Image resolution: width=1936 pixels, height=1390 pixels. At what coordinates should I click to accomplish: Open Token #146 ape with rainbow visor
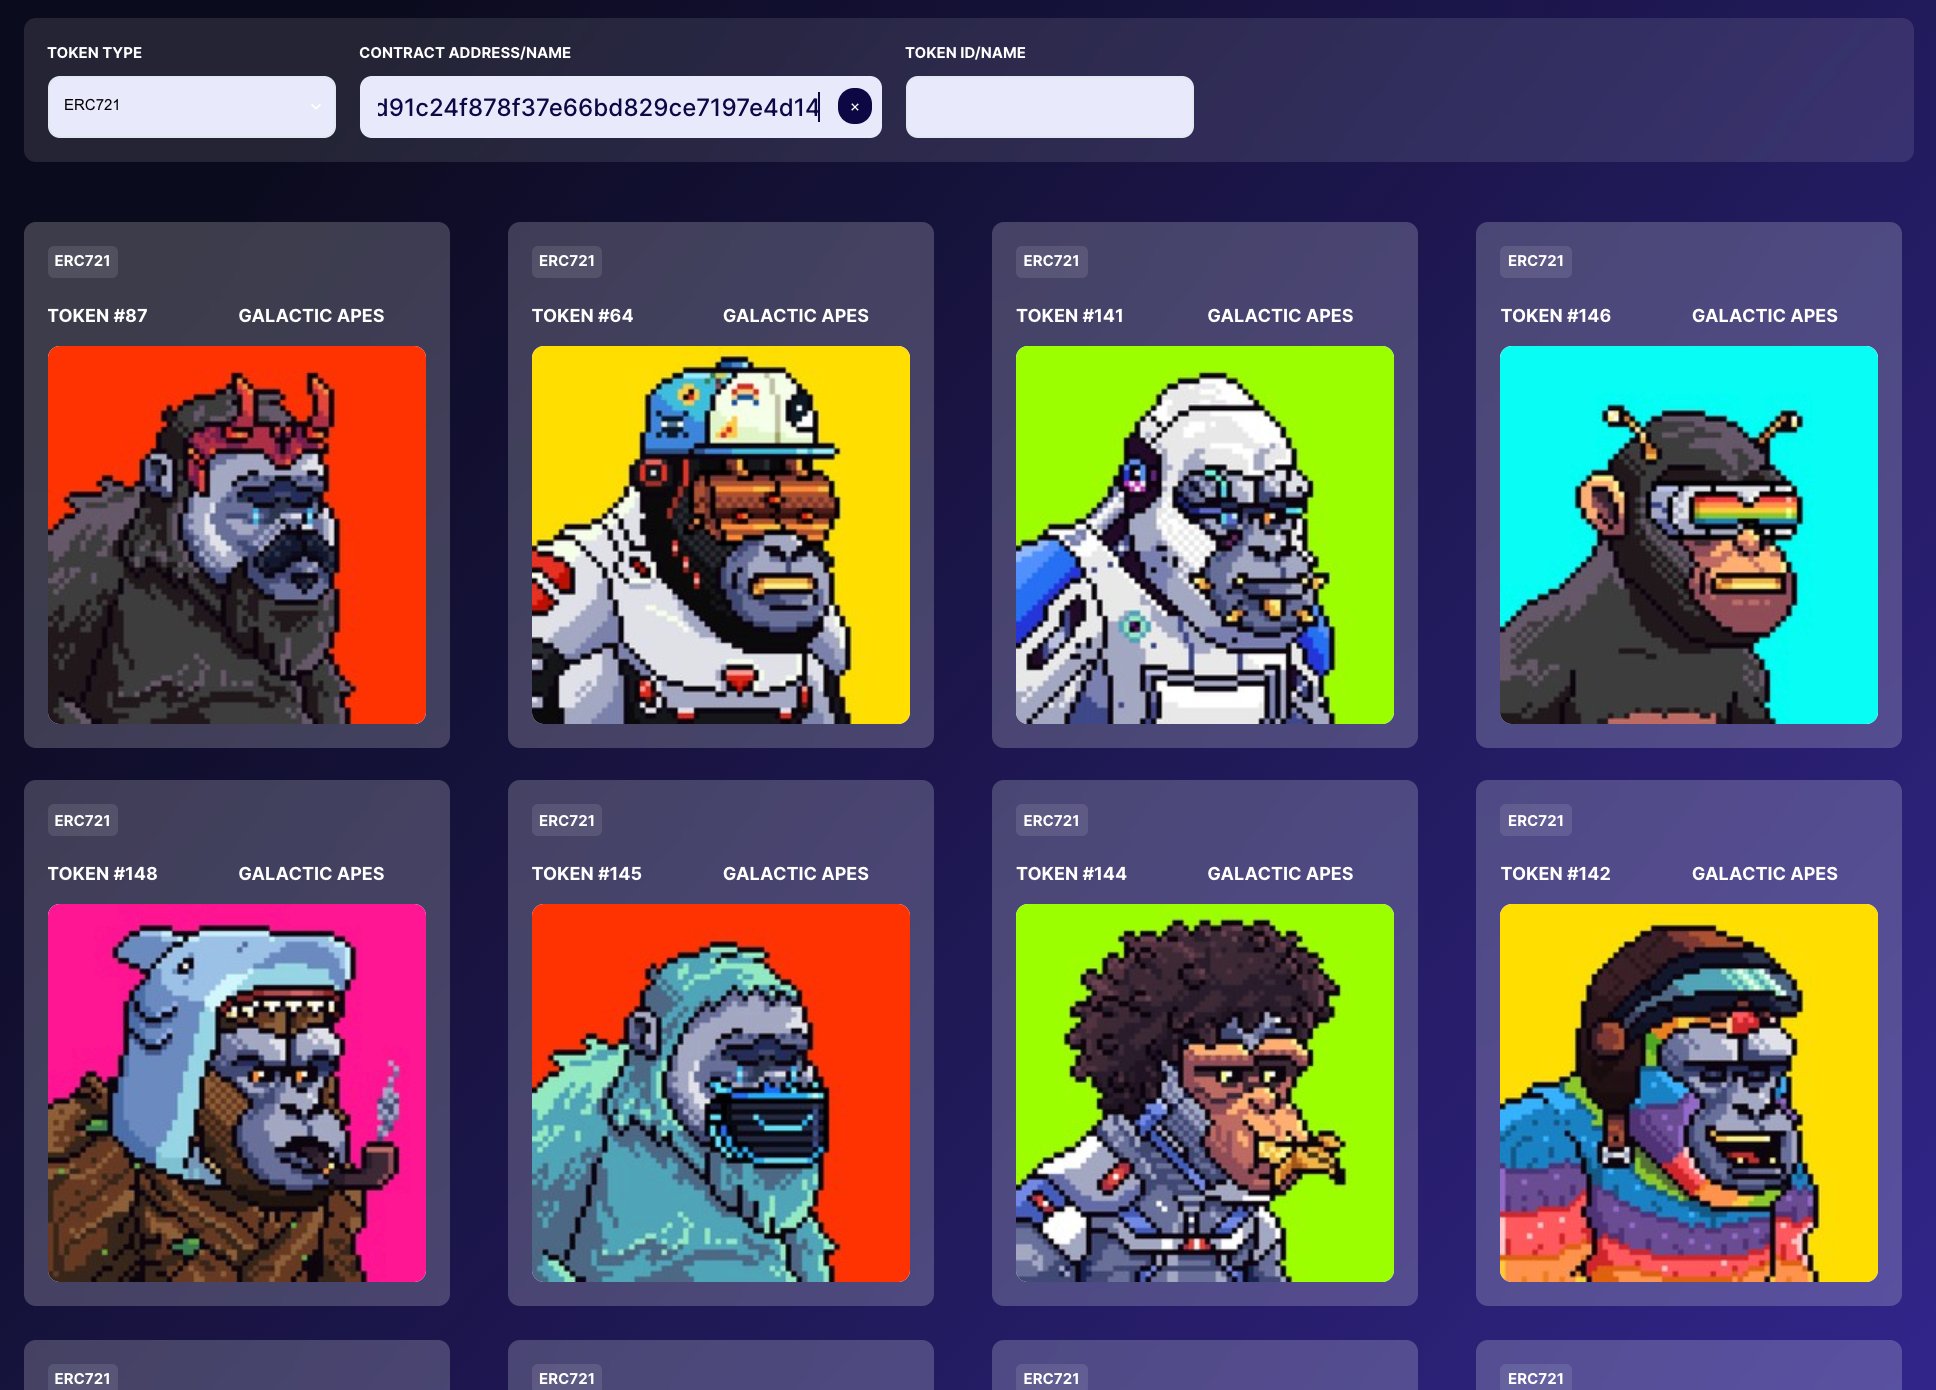pos(1689,535)
